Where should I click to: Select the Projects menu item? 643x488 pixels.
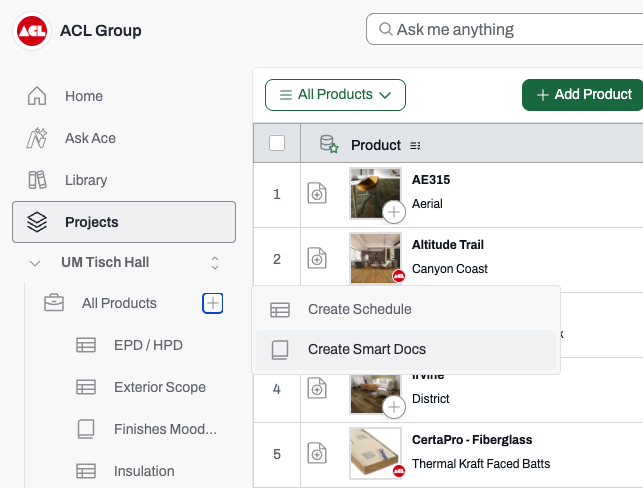click(124, 222)
